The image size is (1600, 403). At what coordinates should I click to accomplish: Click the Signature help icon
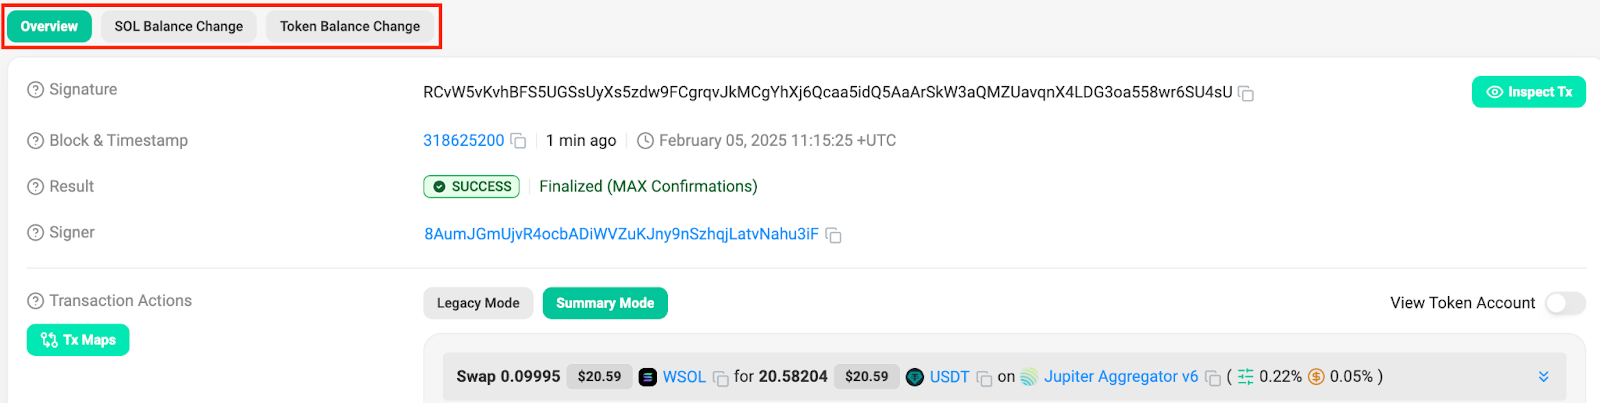coord(36,90)
